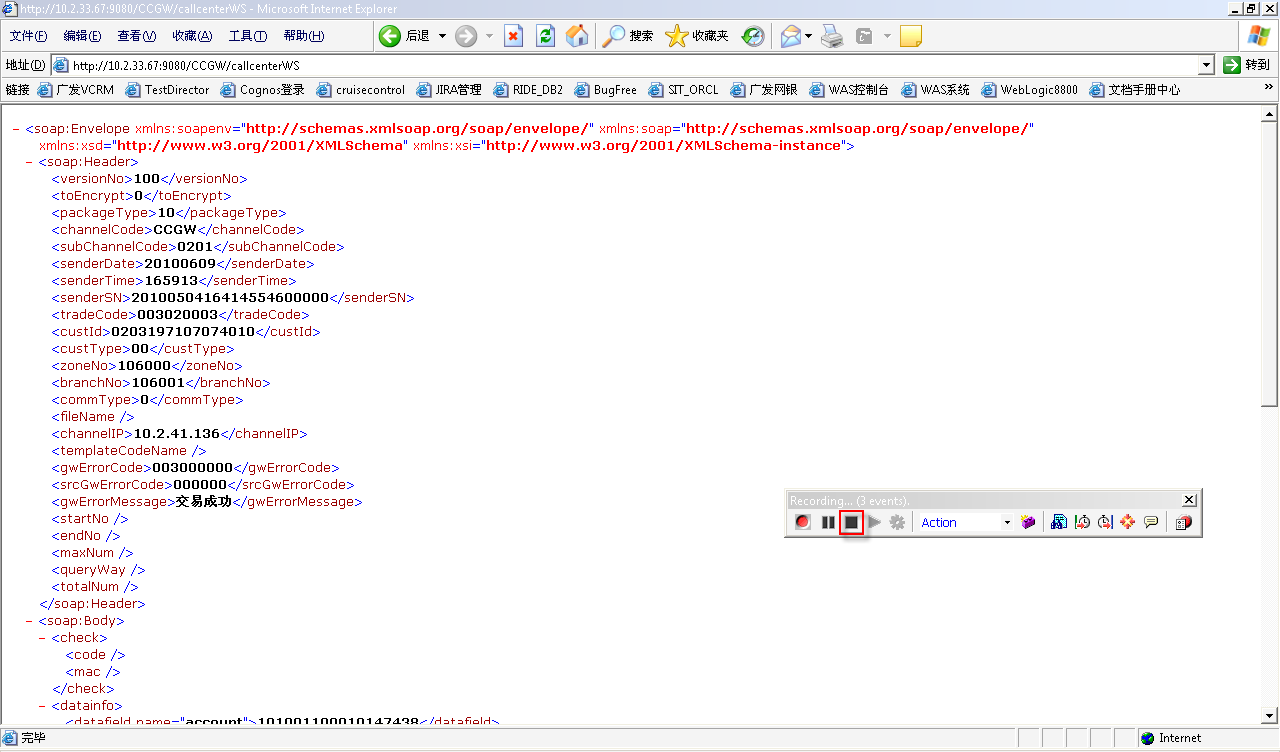Click the vertical scrollbar thumb
Image resolution: width=1280 pixels, height=752 pixels.
point(1270,262)
